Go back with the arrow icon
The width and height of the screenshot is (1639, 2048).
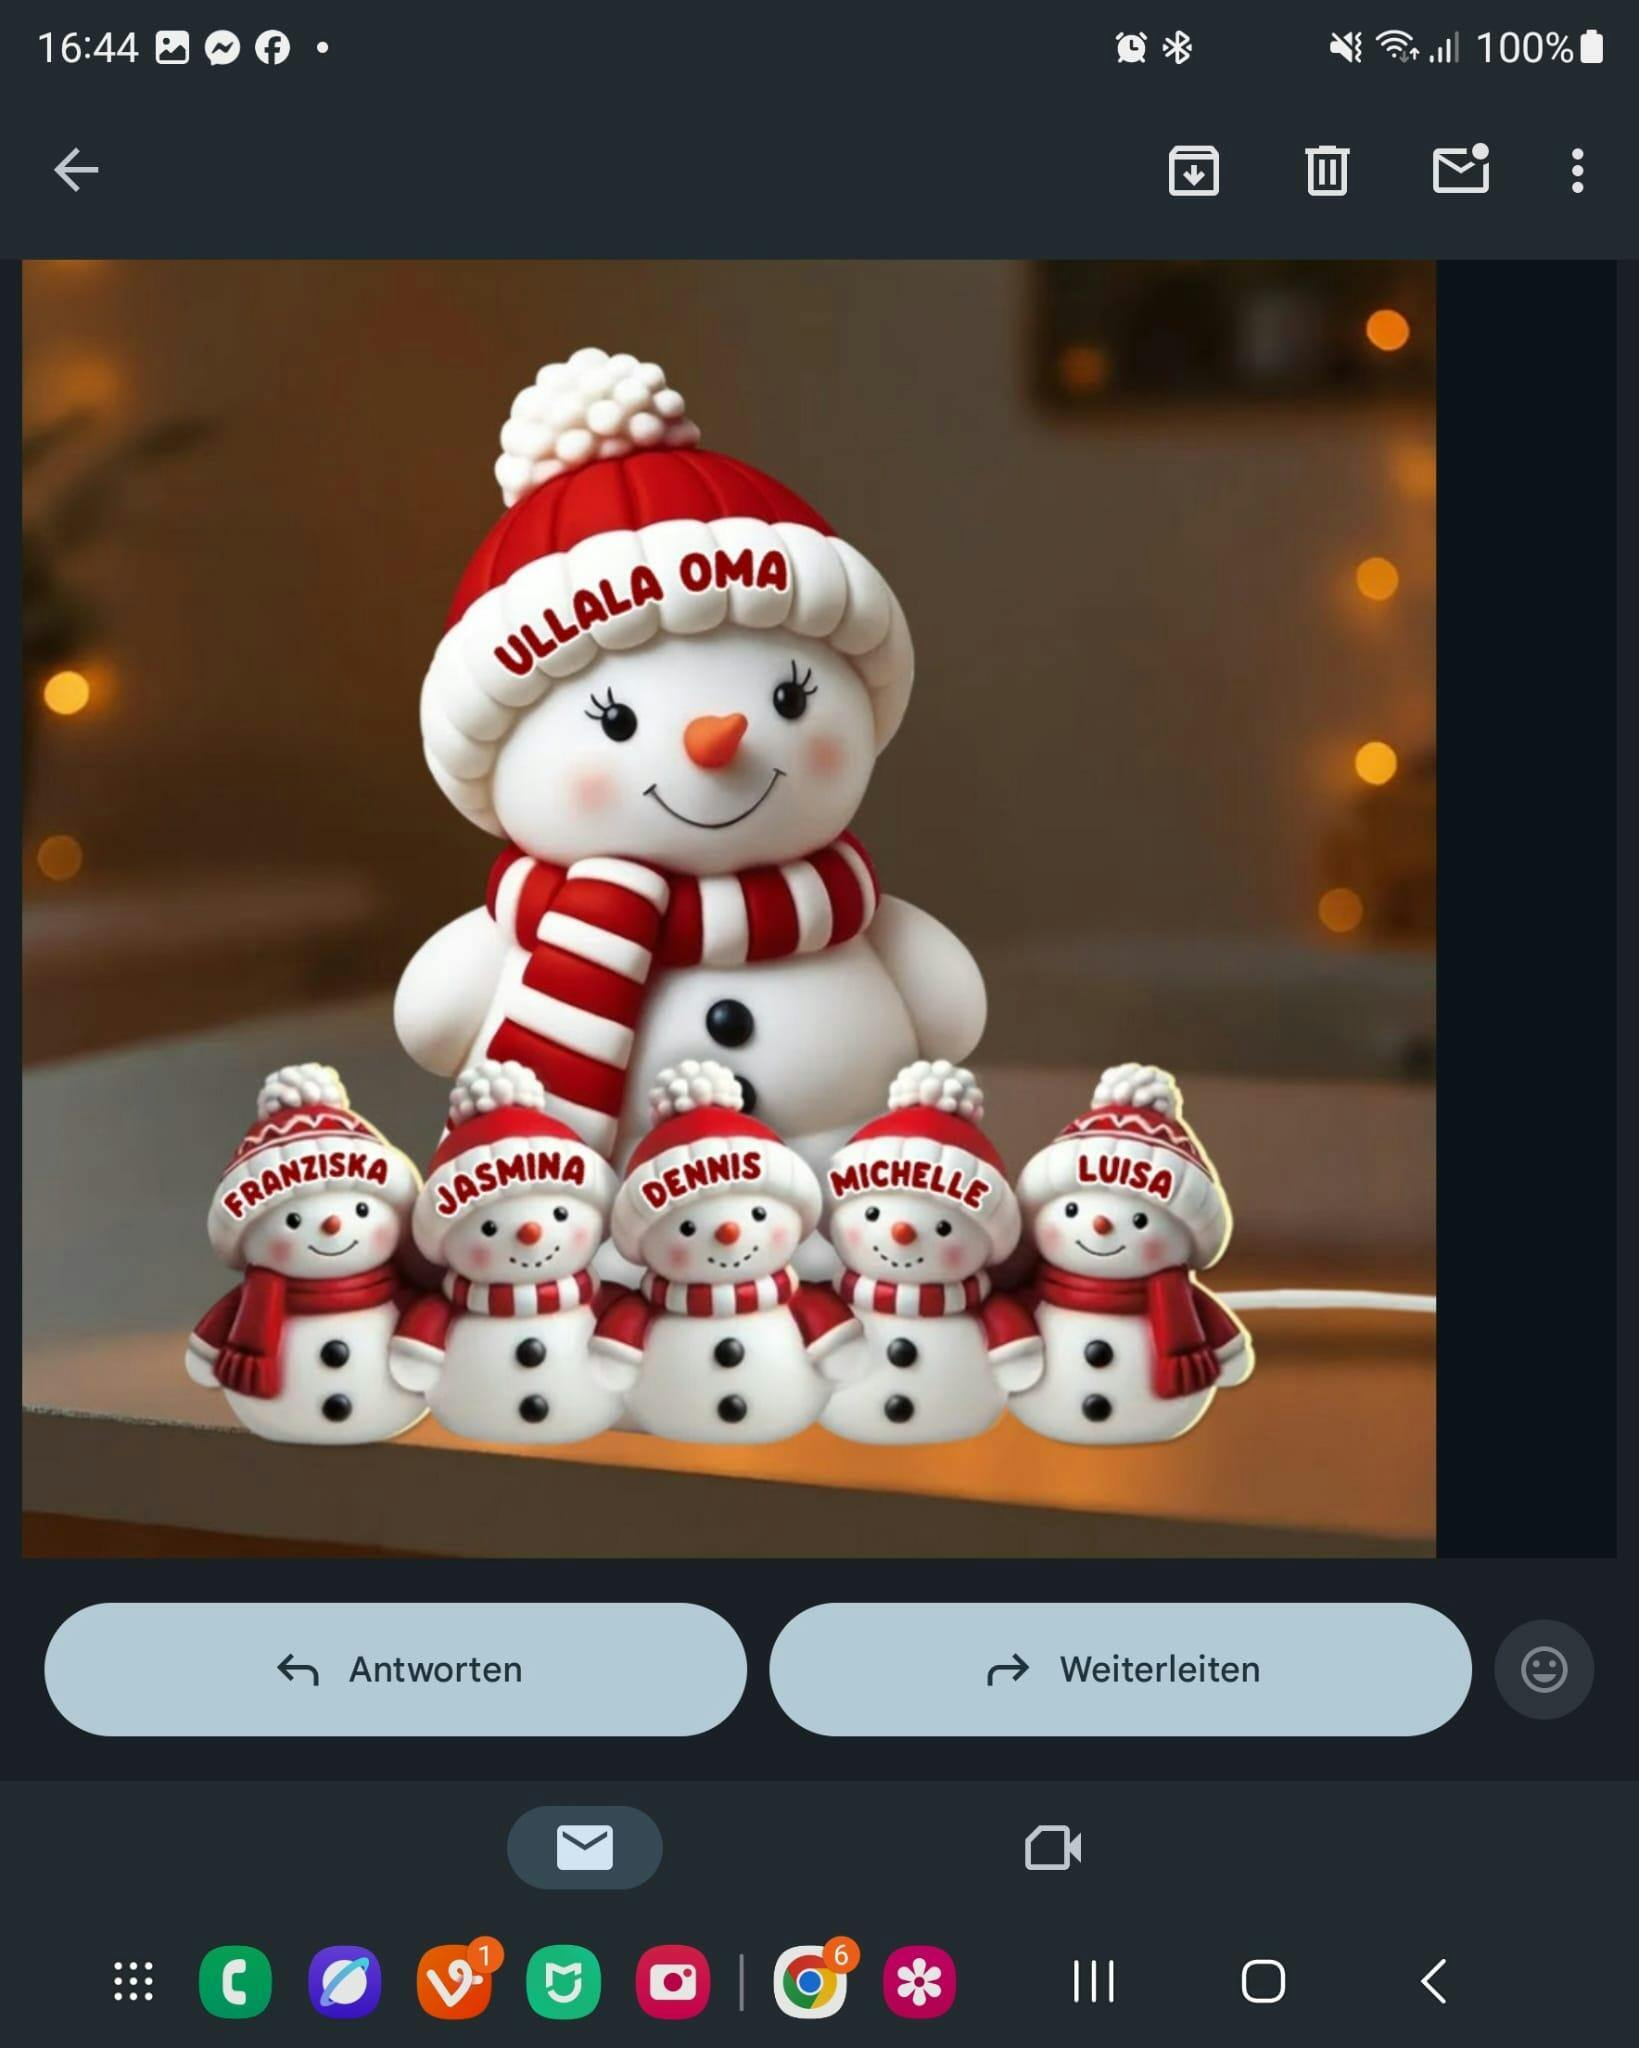pos(76,170)
